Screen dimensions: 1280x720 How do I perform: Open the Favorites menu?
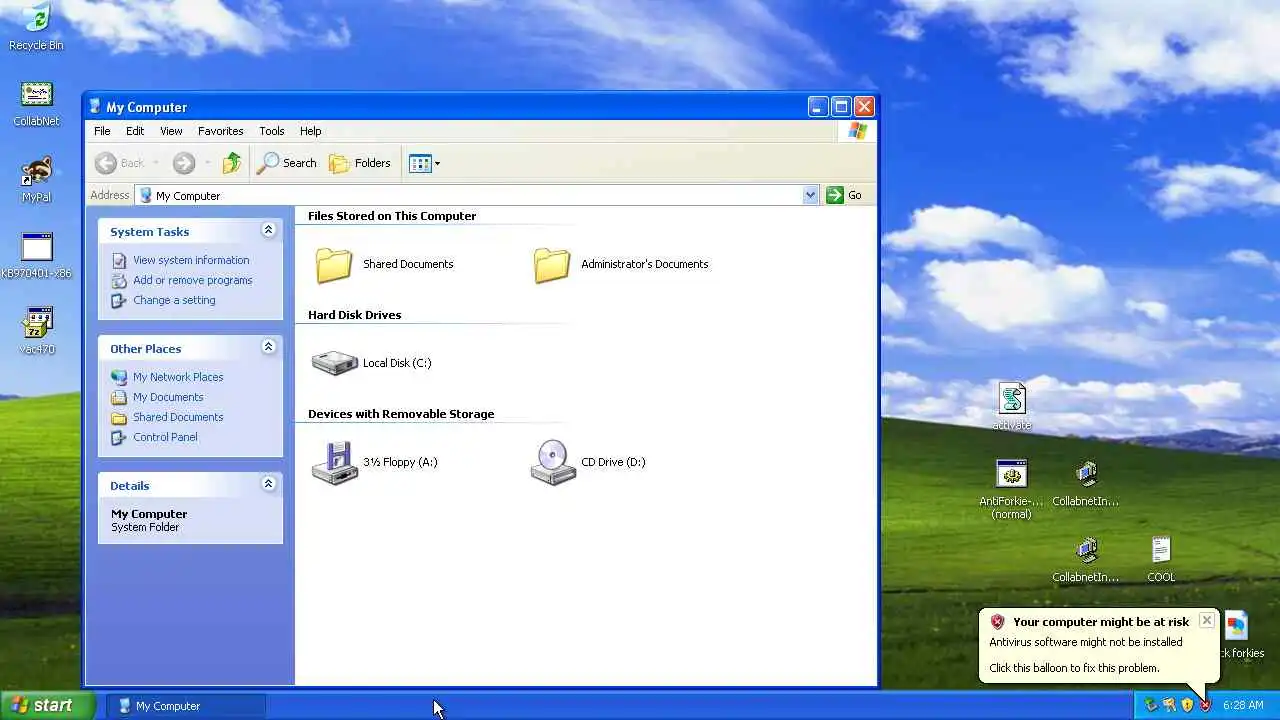pos(220,131)
